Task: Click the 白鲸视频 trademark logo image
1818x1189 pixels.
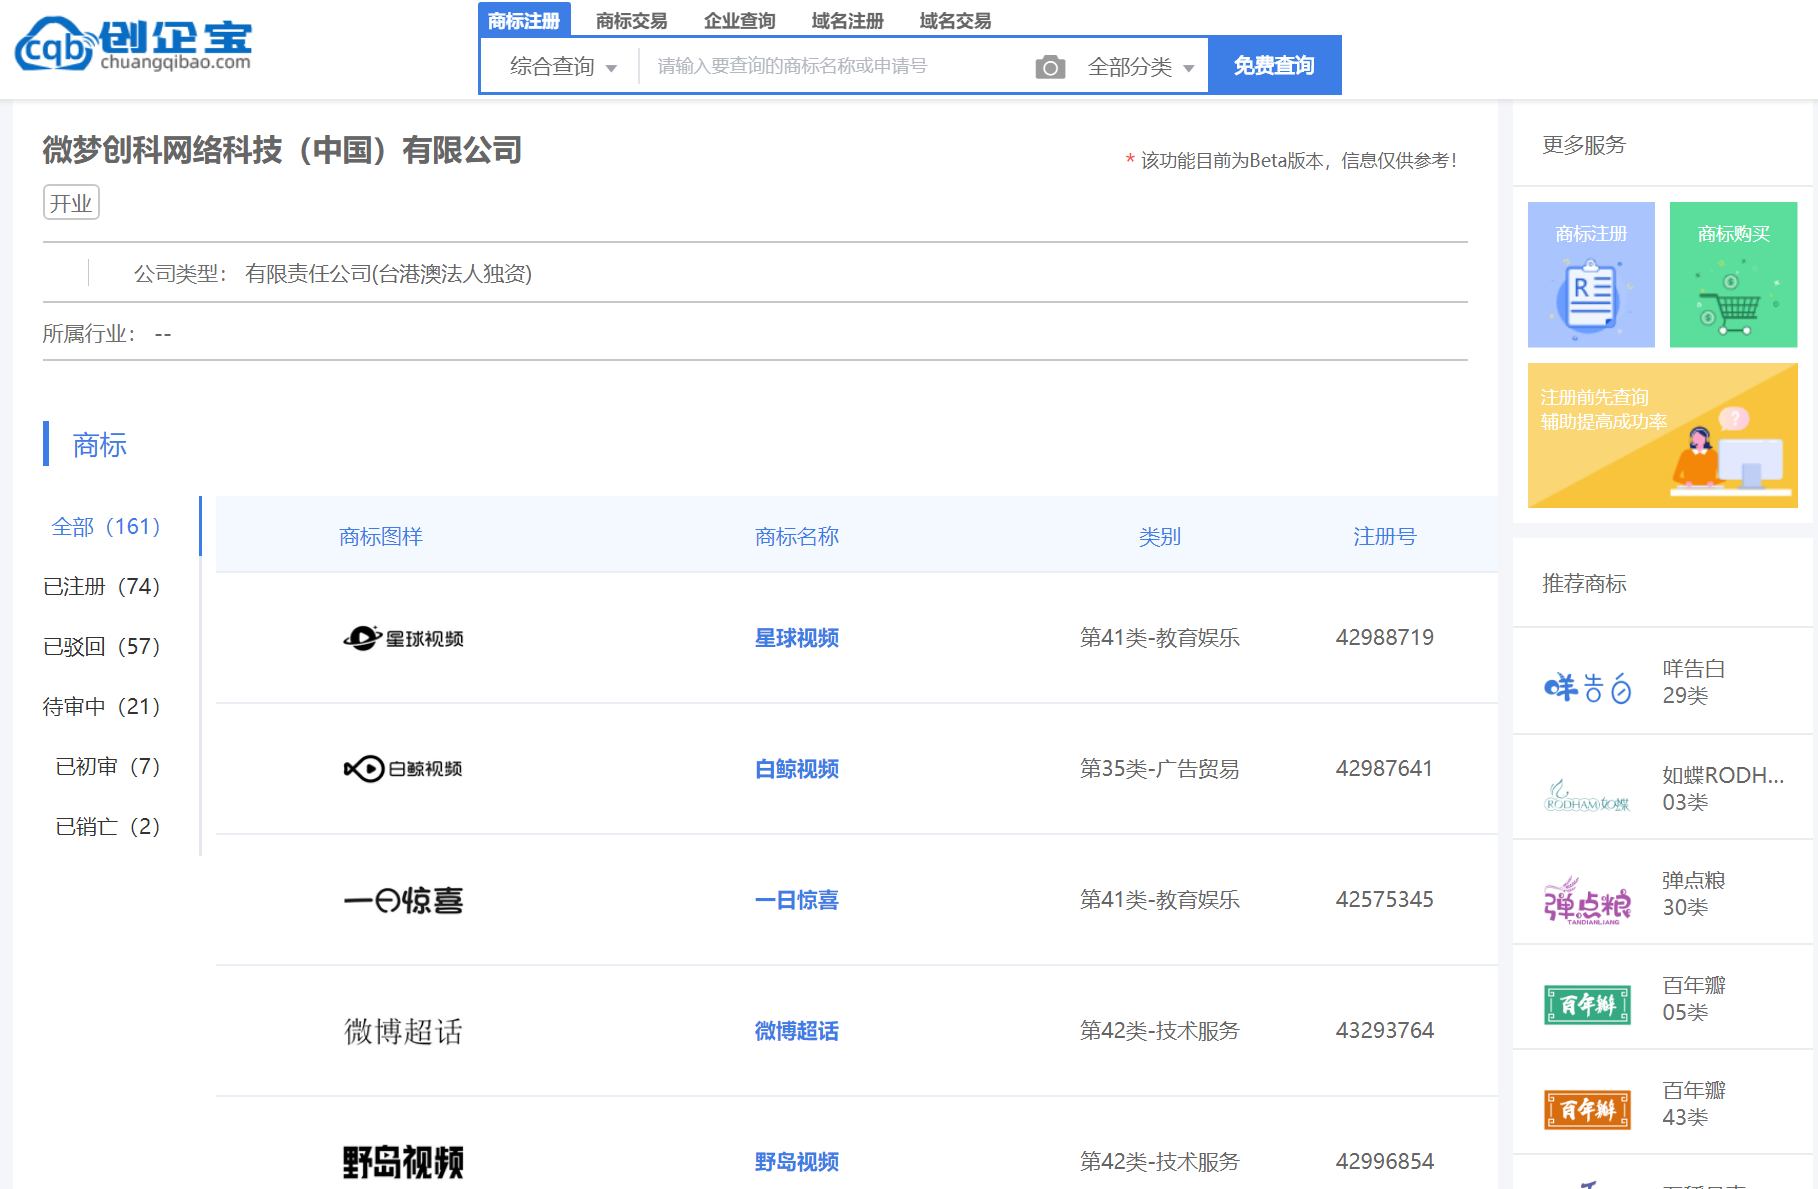Action: point(403,769)
